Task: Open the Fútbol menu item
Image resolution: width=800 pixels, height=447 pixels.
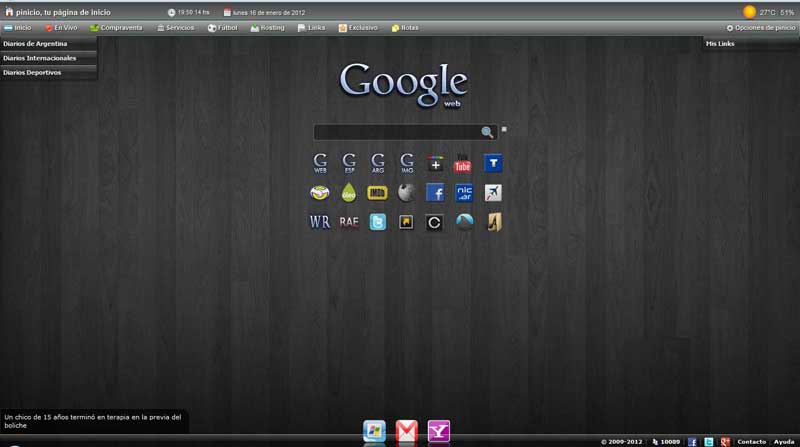Action: (x=224, y=28)
